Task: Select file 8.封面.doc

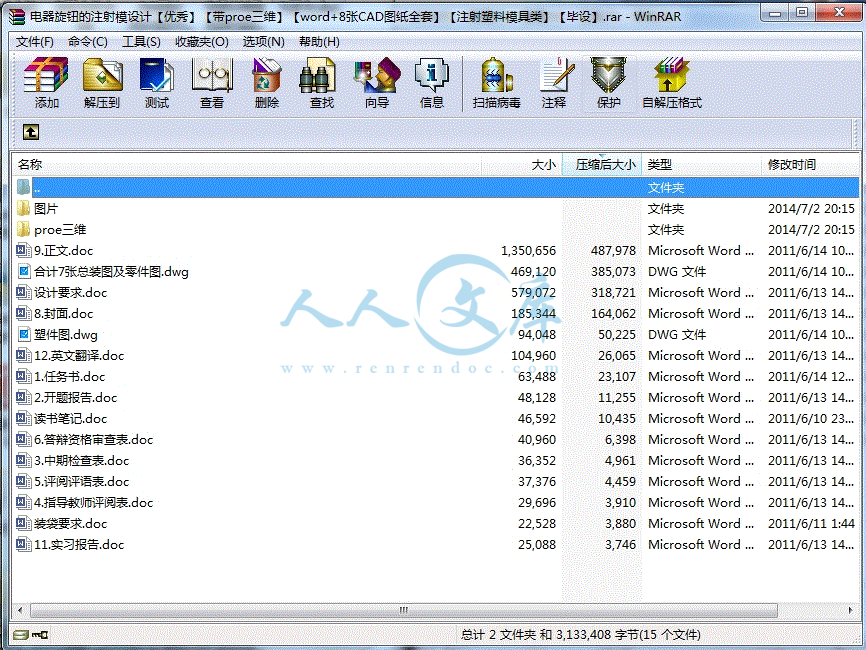Action: [x=64, y=313]
